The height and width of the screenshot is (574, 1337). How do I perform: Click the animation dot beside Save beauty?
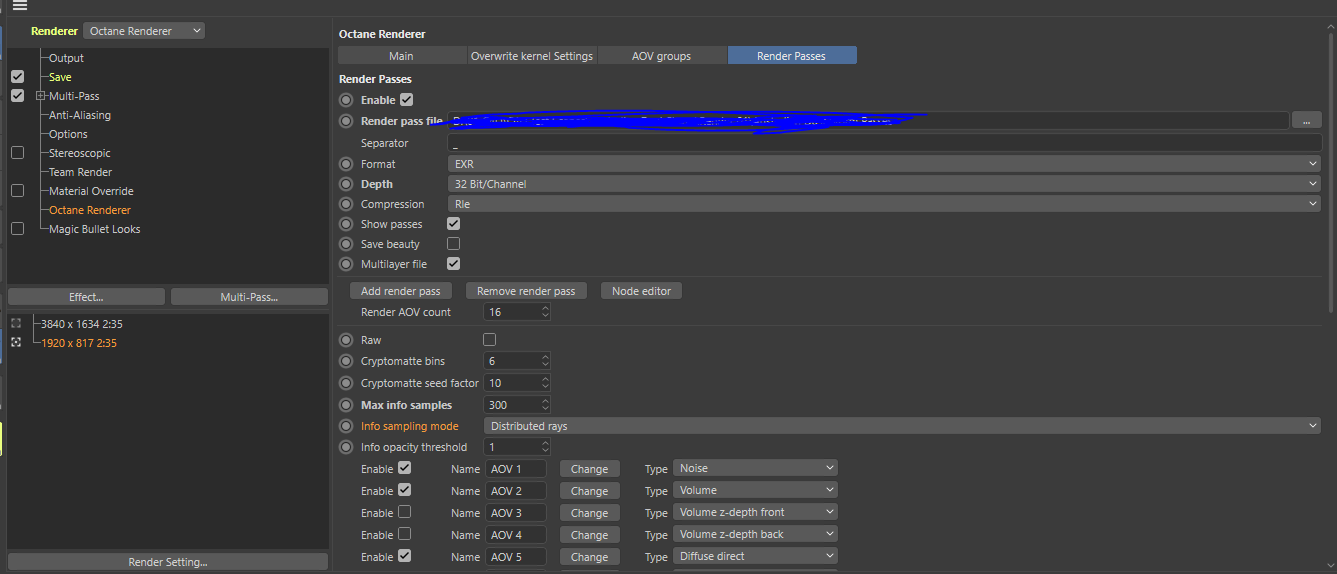[x=346, y=244]
